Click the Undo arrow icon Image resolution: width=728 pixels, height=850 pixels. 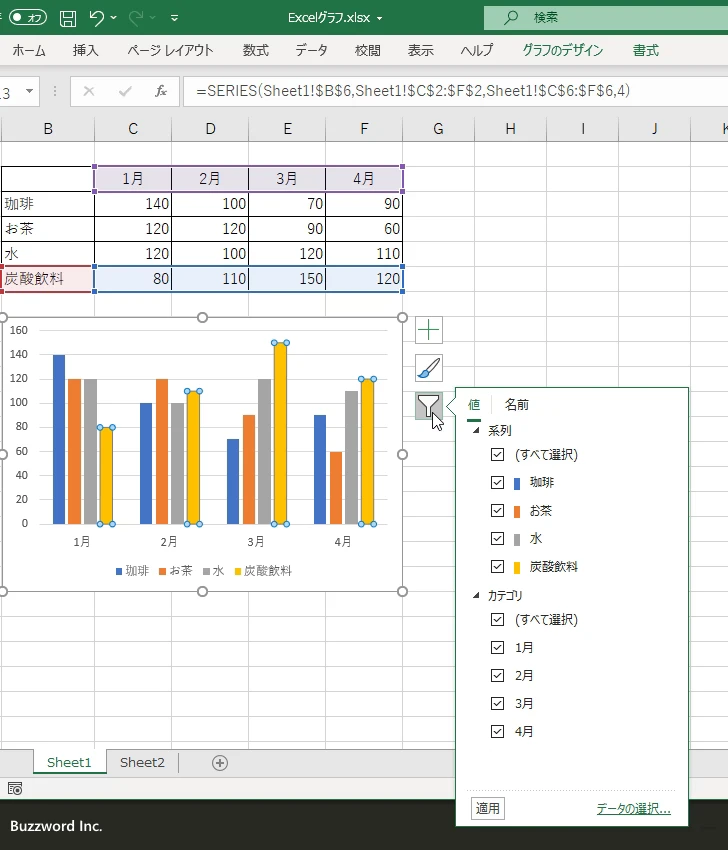(97, 18)
